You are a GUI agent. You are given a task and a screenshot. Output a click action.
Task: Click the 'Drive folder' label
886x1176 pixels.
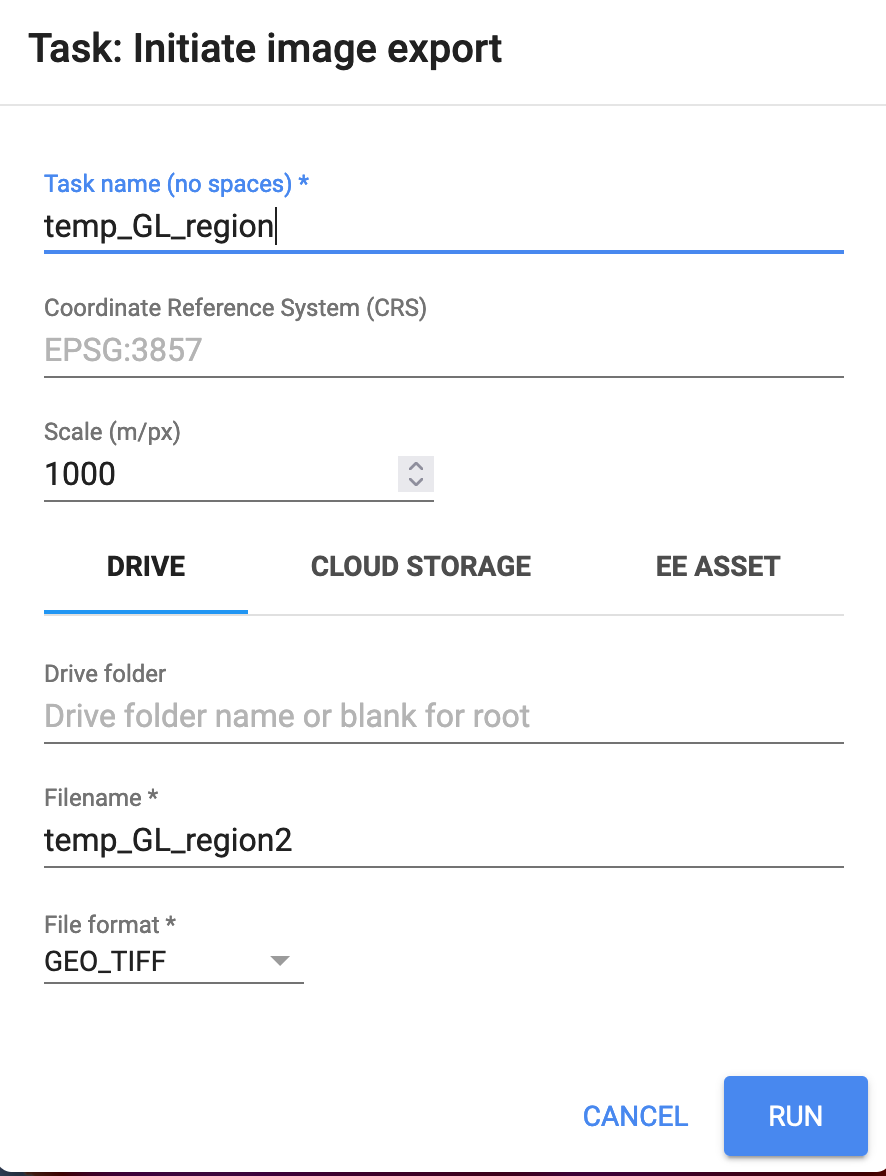tap(105, 674)
